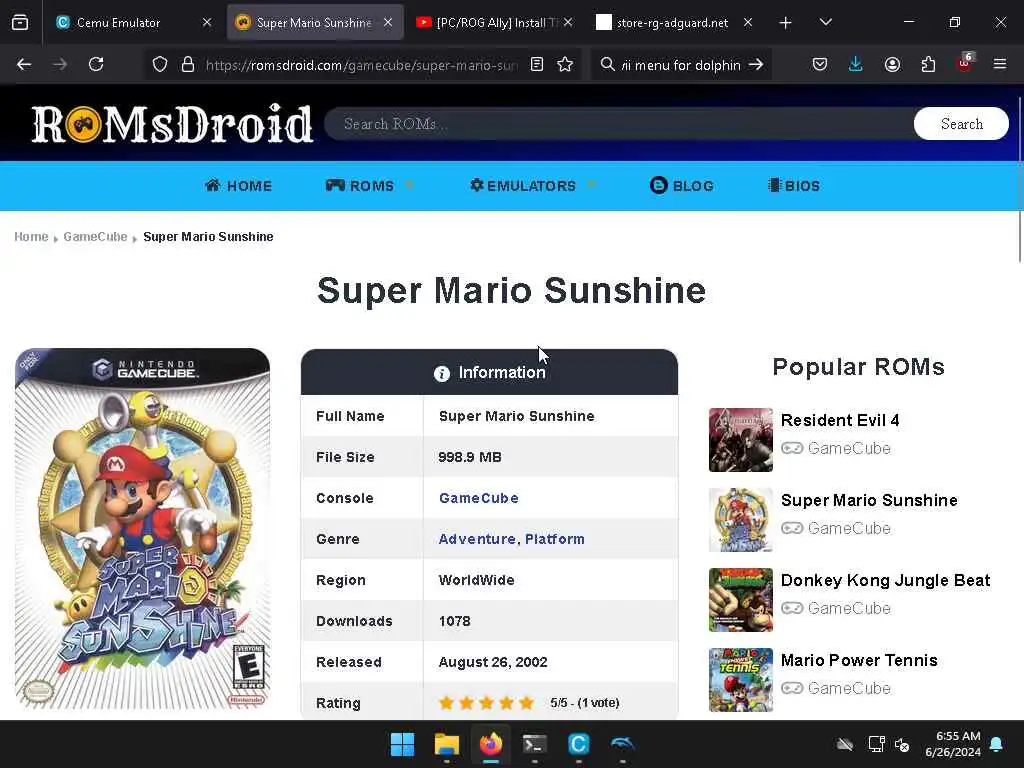Select the 998.9 MB file size text

[x=470, y=457]
